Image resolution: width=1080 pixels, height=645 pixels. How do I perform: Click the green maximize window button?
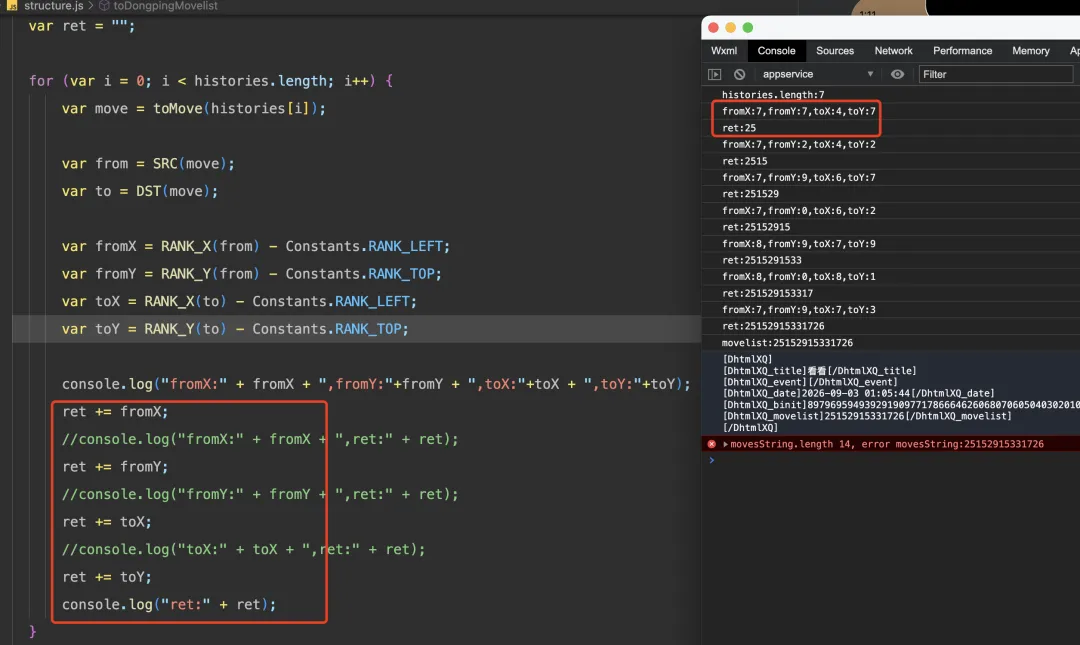point(748,28)
